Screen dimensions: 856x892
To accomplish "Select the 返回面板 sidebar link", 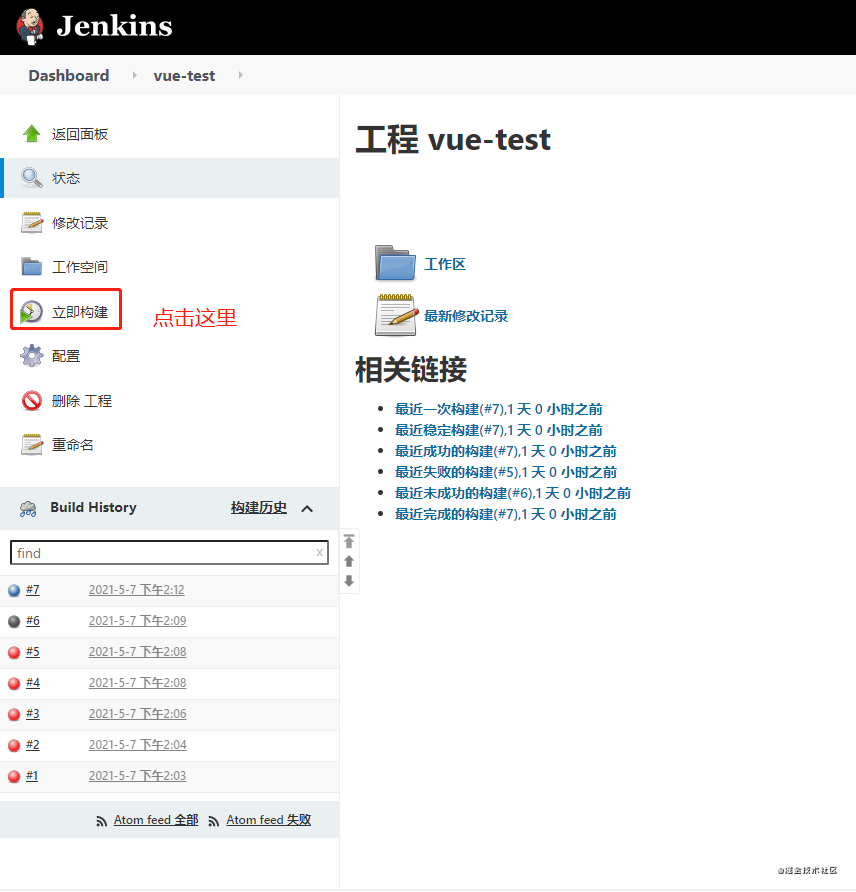I will pos(80,134).
